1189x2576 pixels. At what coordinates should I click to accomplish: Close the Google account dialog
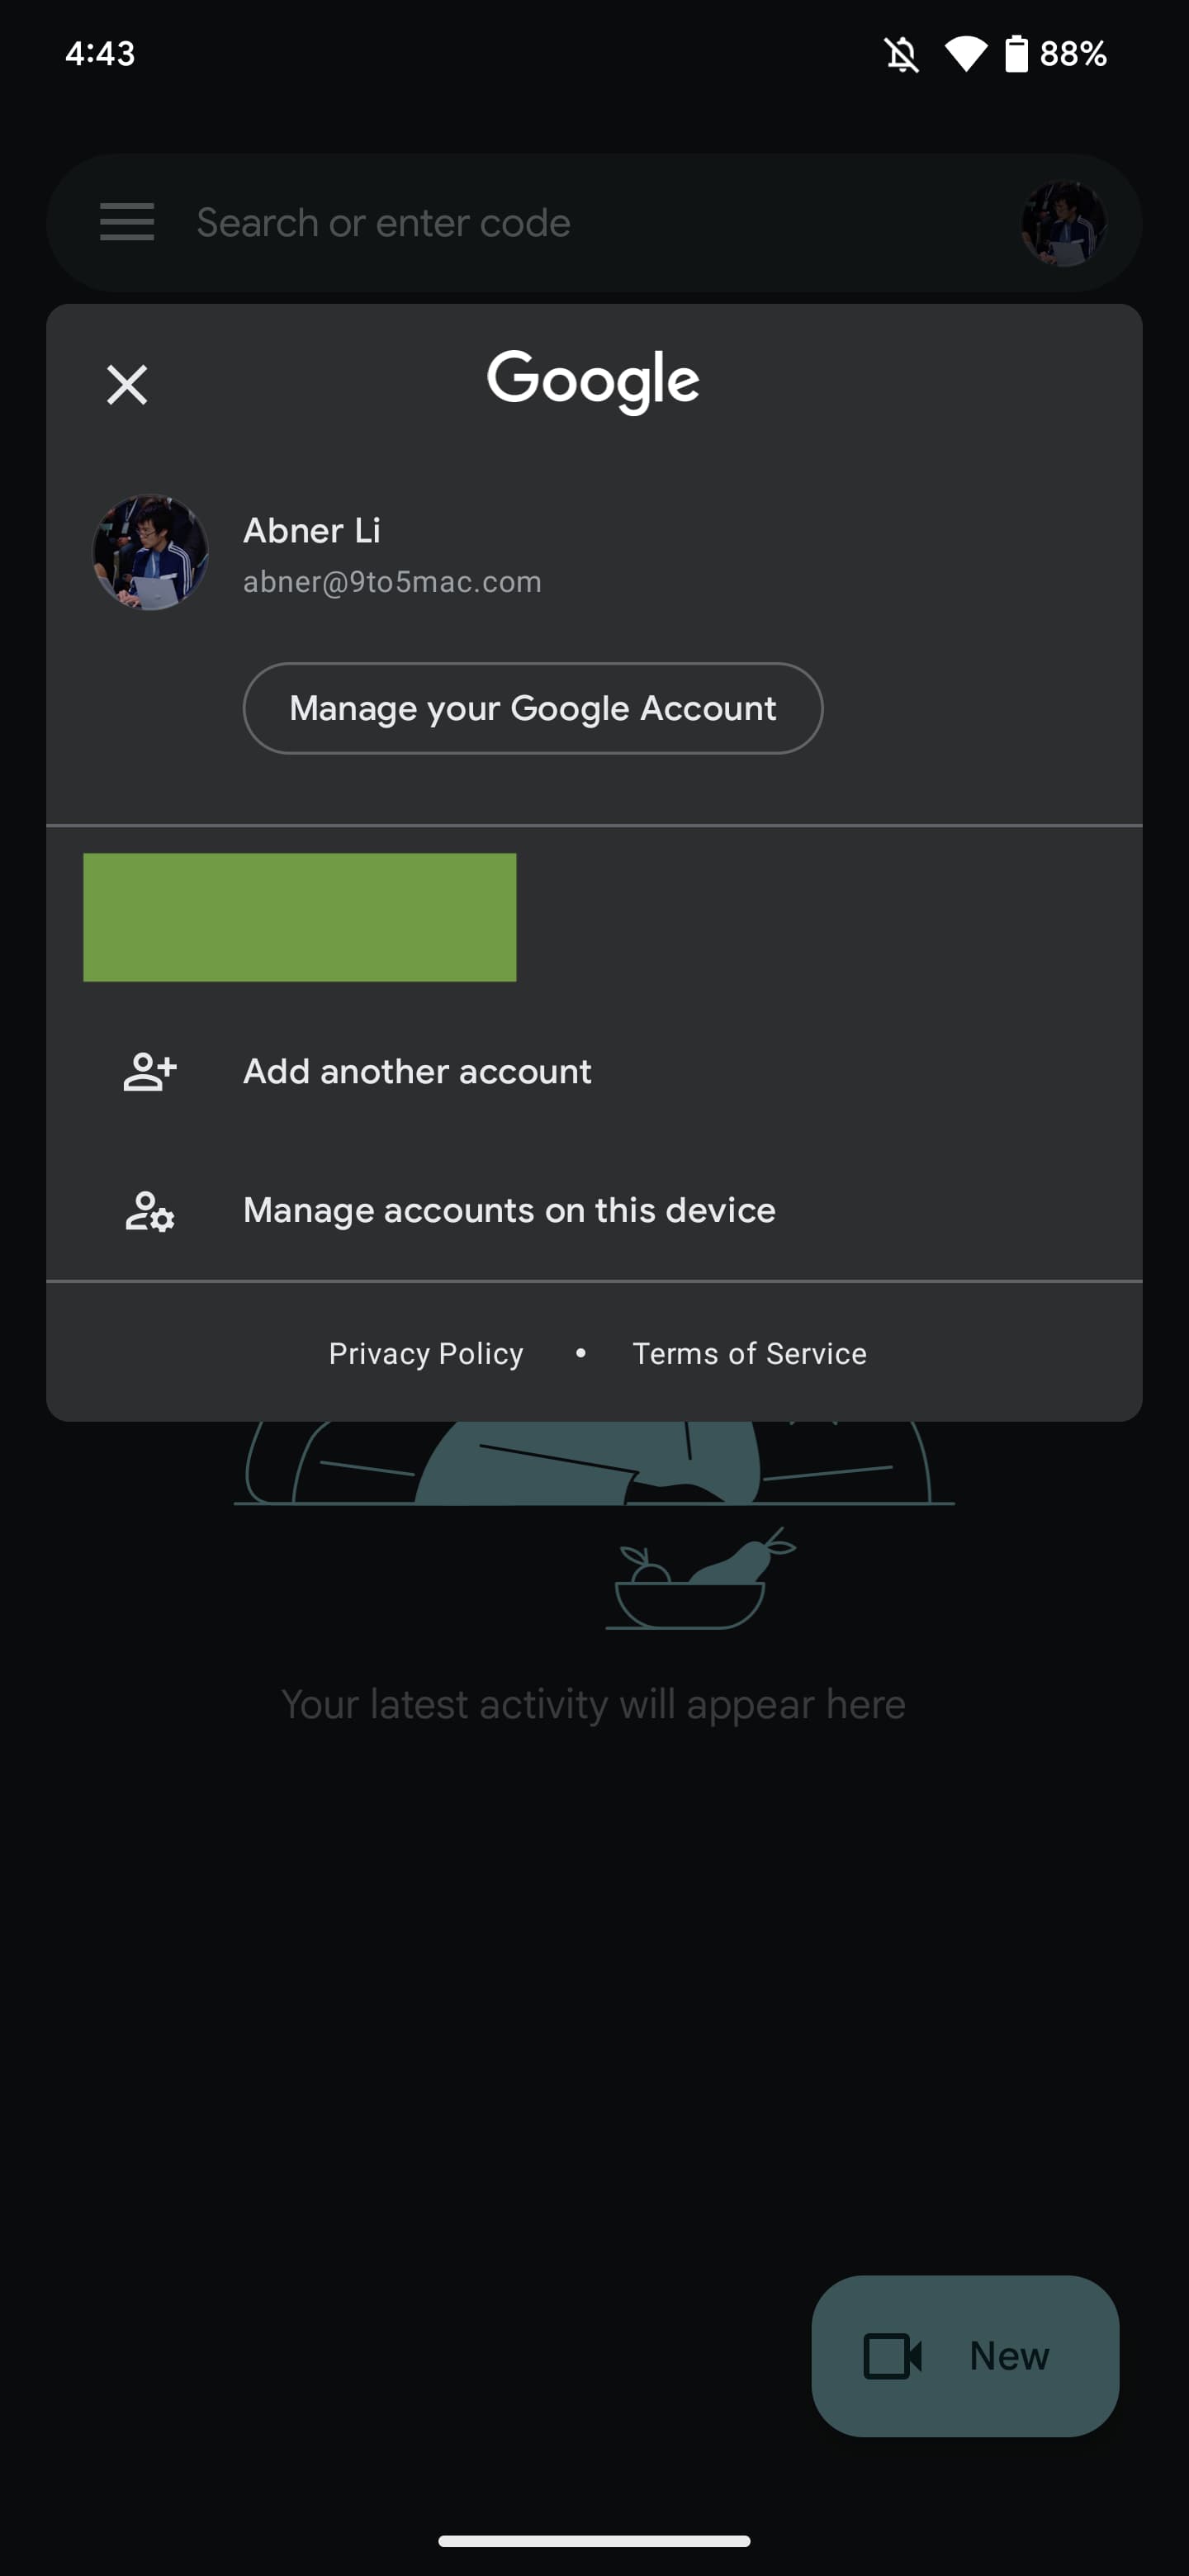127,384
